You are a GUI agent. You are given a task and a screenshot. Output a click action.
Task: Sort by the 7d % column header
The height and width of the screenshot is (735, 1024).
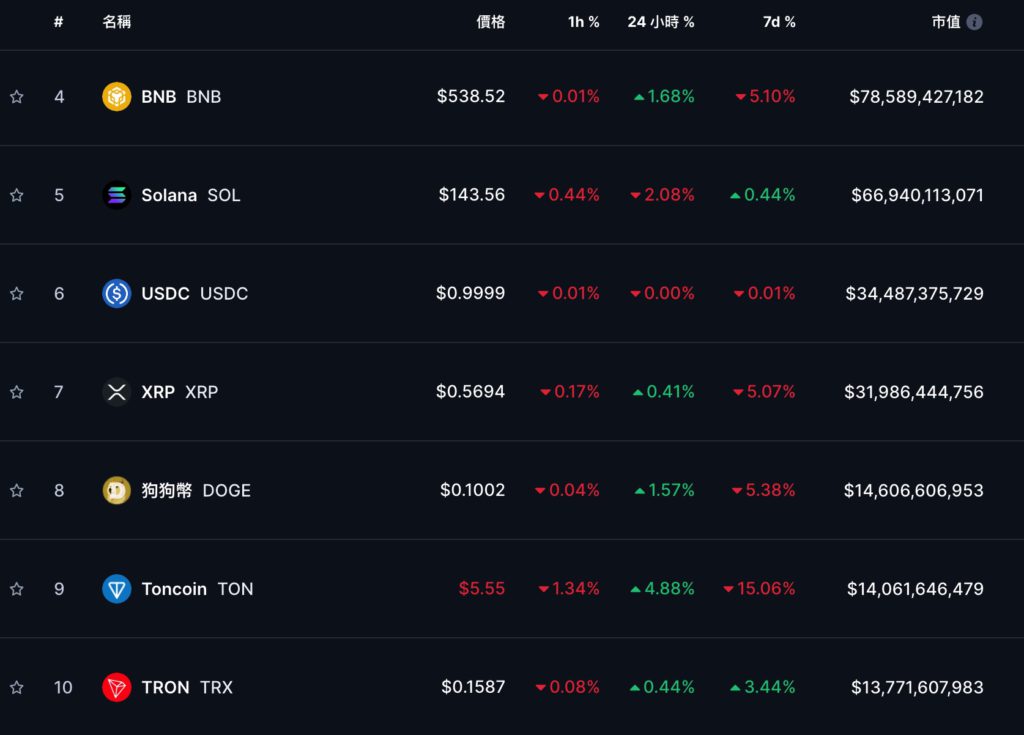[x=779, y=22]
